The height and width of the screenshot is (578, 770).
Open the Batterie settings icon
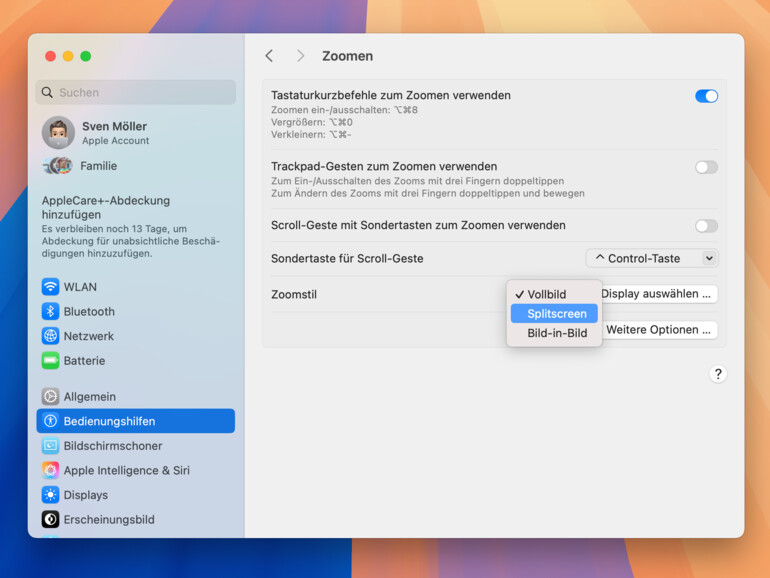[50, 360]
